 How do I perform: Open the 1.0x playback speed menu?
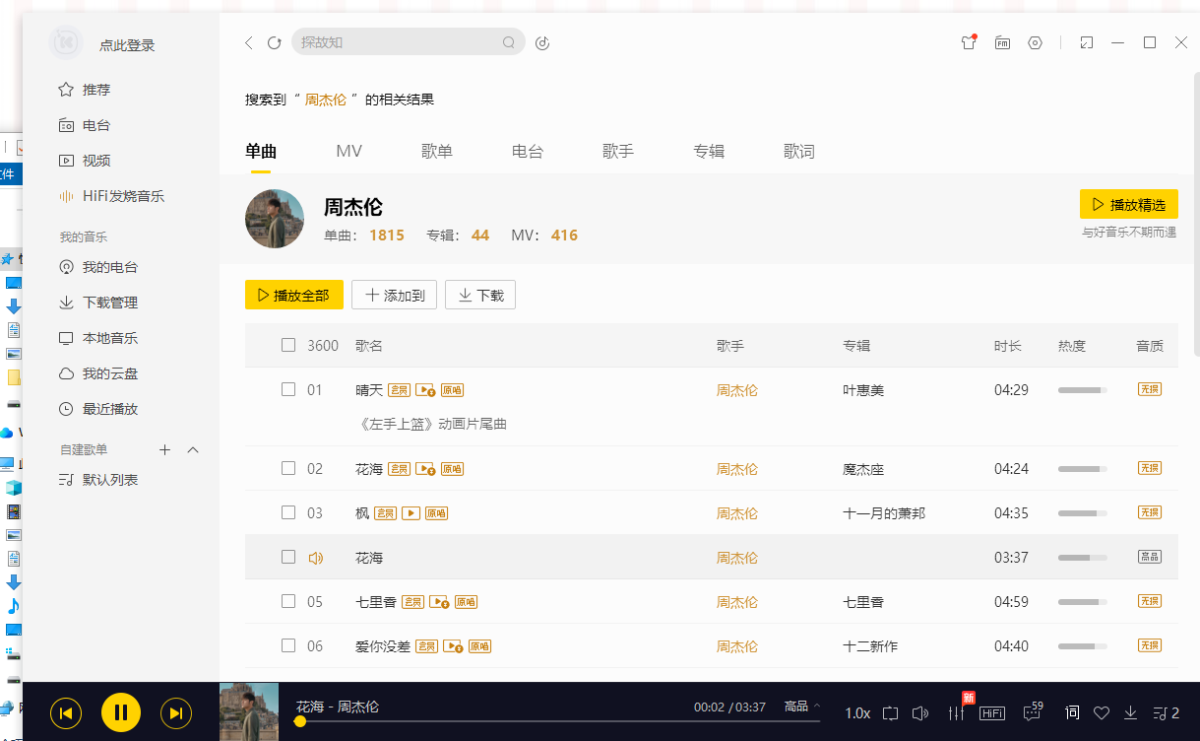(857, 713)
